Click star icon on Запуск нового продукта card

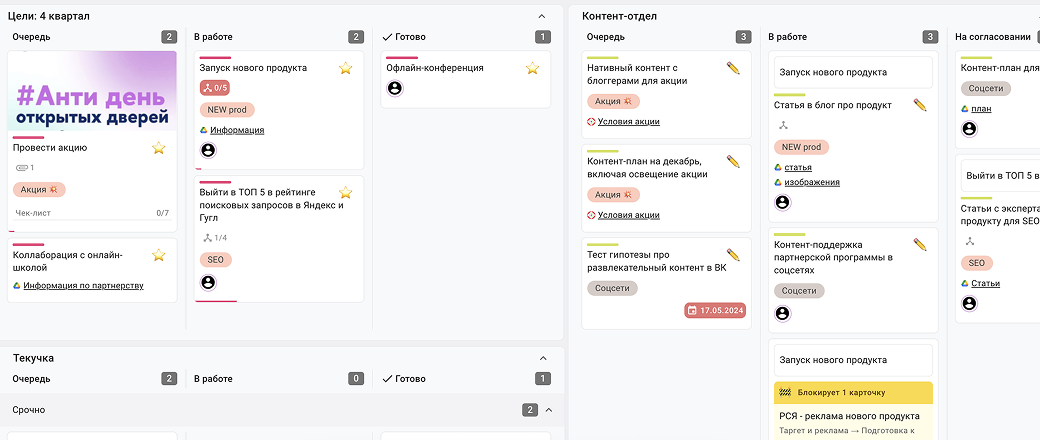point(345,68)
